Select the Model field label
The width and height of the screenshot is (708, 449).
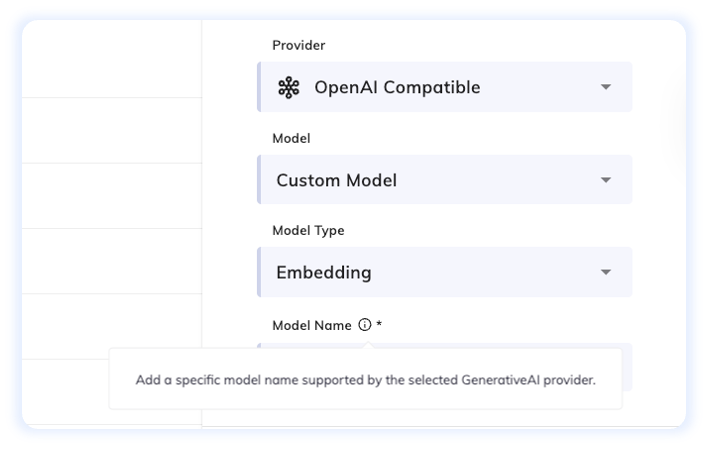pyautogui.click(x=291, y=138)
